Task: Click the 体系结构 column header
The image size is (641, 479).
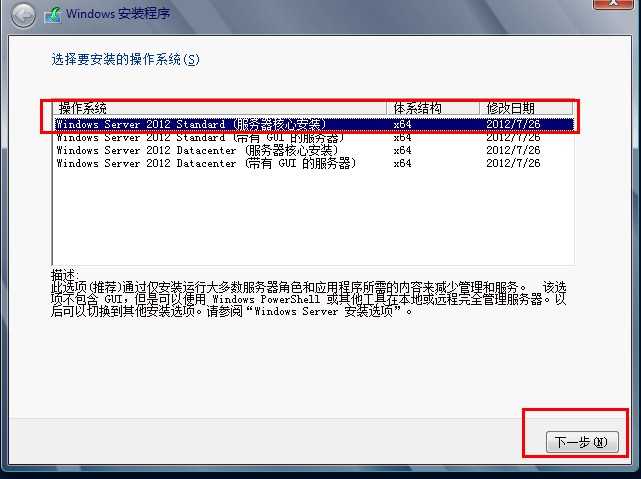Action: pos(433,108)
